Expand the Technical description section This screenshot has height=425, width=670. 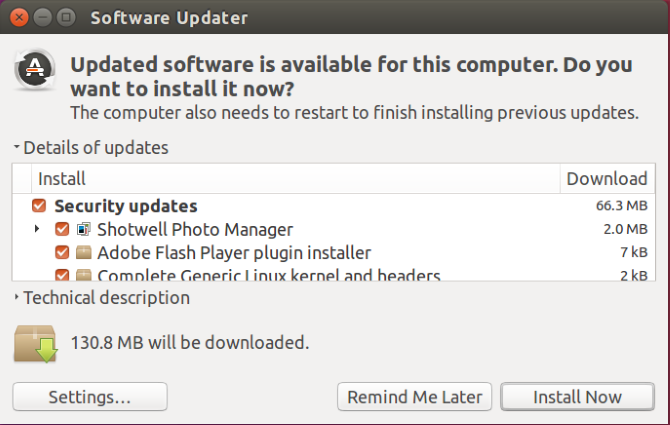17,298
